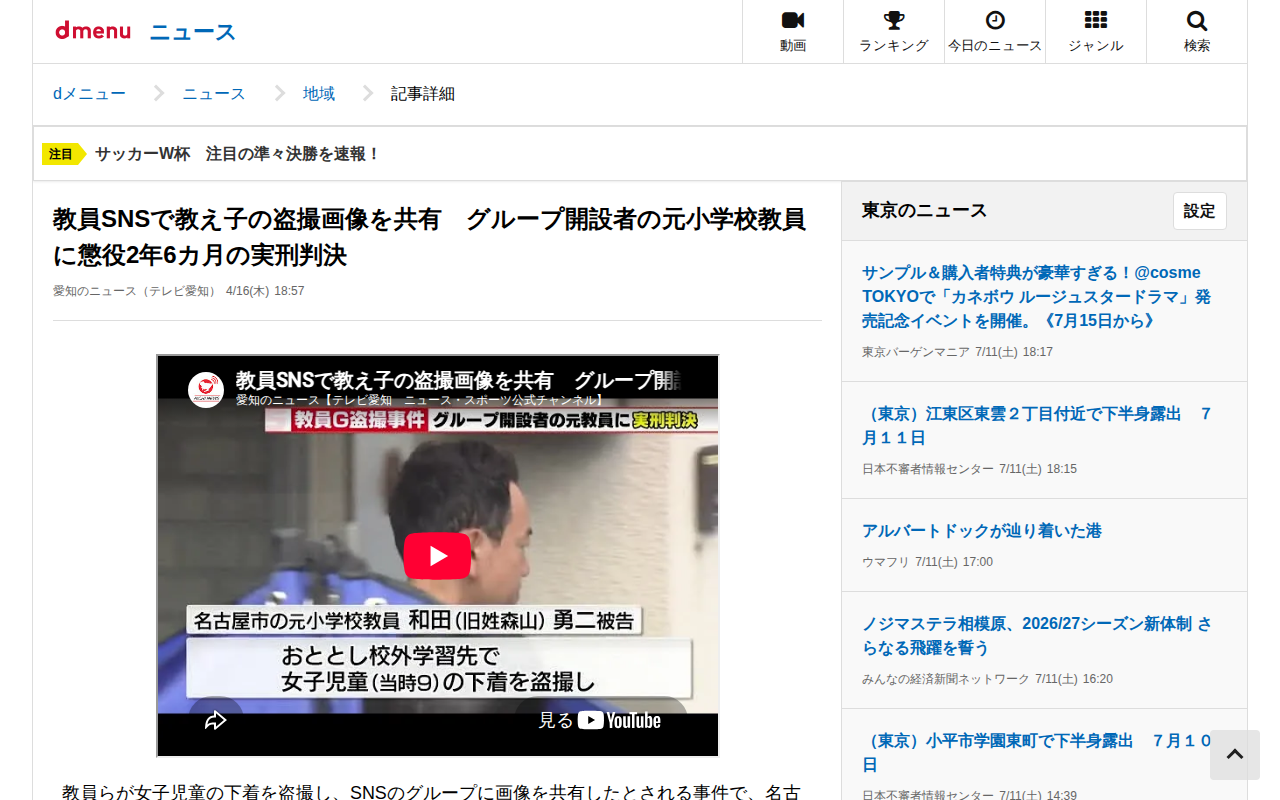
Task: Play the YouTube video with red play button
Action: [437, 556]
